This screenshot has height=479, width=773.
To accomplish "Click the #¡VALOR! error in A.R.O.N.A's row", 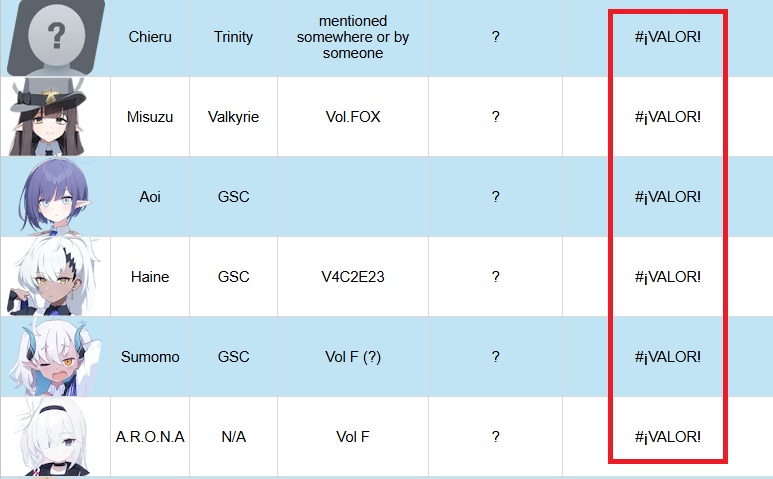I will click(x=668, y=437).
